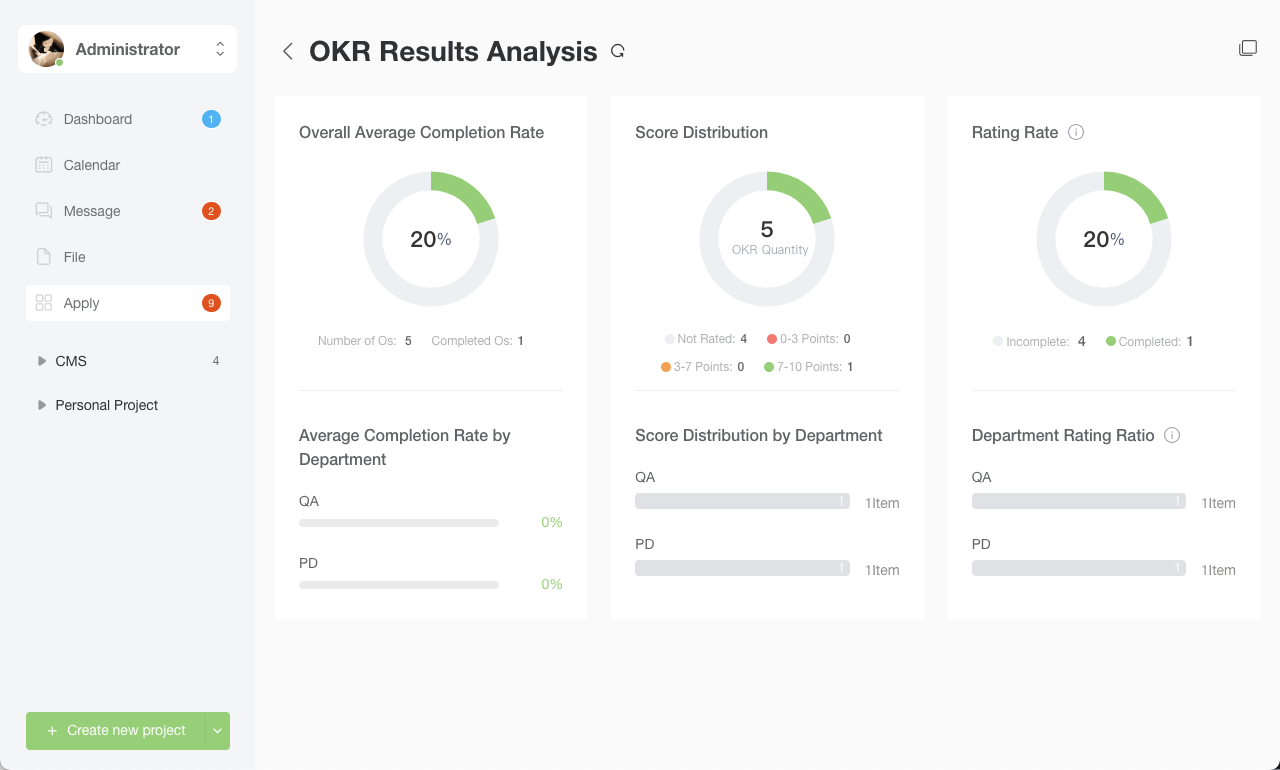The width and height of the screenshot is (1280, 770).
Task: Open the Create new project dropdown arrow
Action: click(218, 731)
